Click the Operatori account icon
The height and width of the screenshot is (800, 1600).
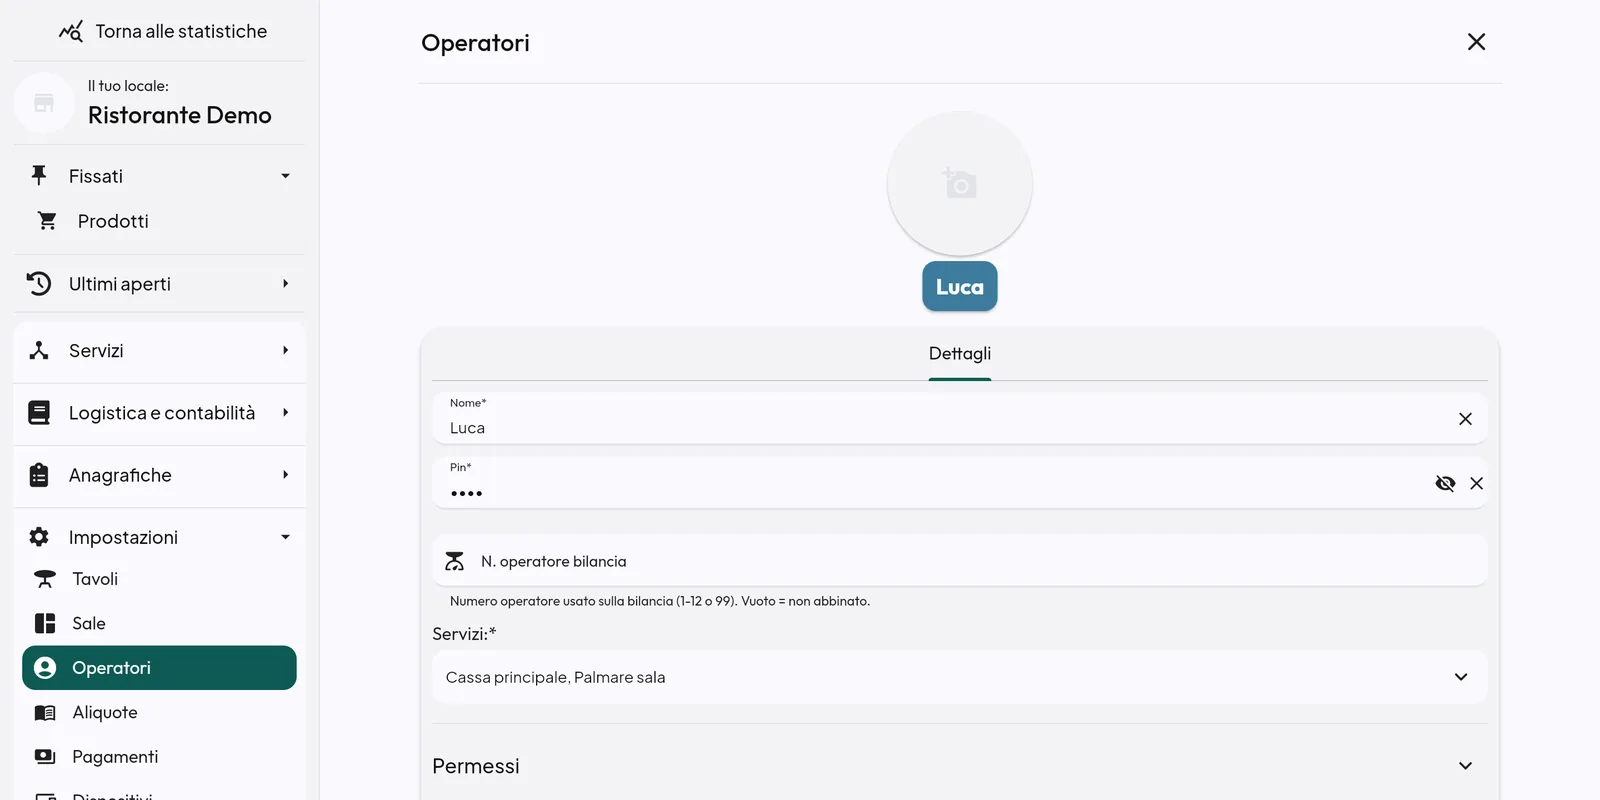click(x=45, y=668)
